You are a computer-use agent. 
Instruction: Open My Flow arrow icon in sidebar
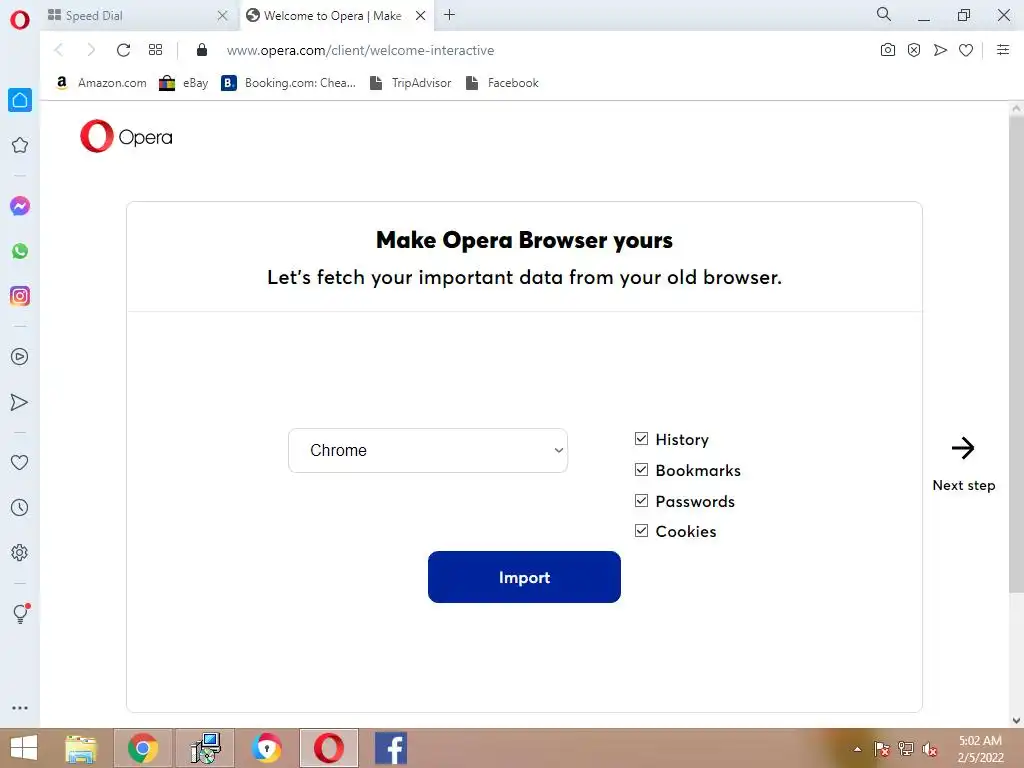coord(20,402)
